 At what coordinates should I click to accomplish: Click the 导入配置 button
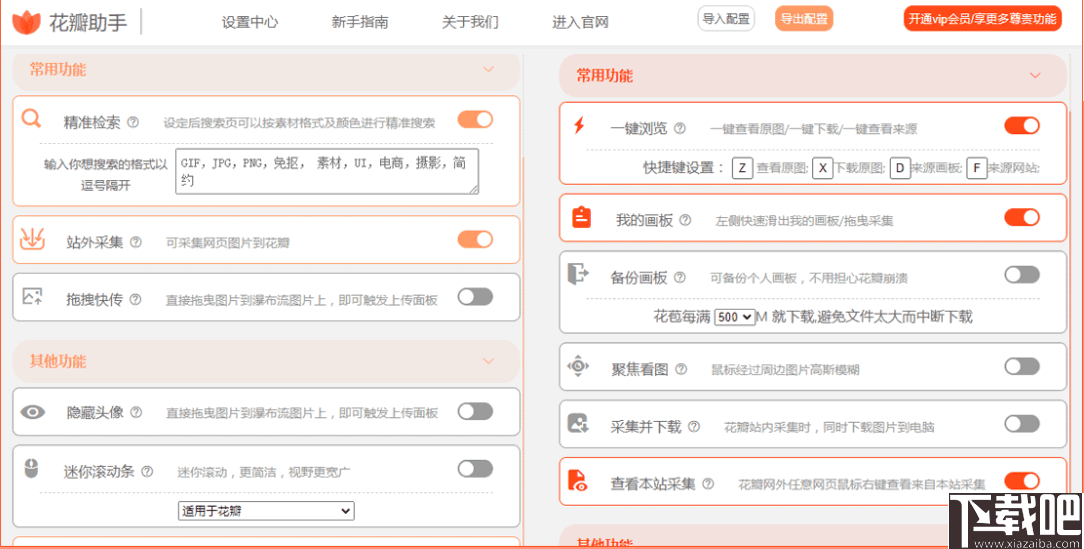[726, 19]
